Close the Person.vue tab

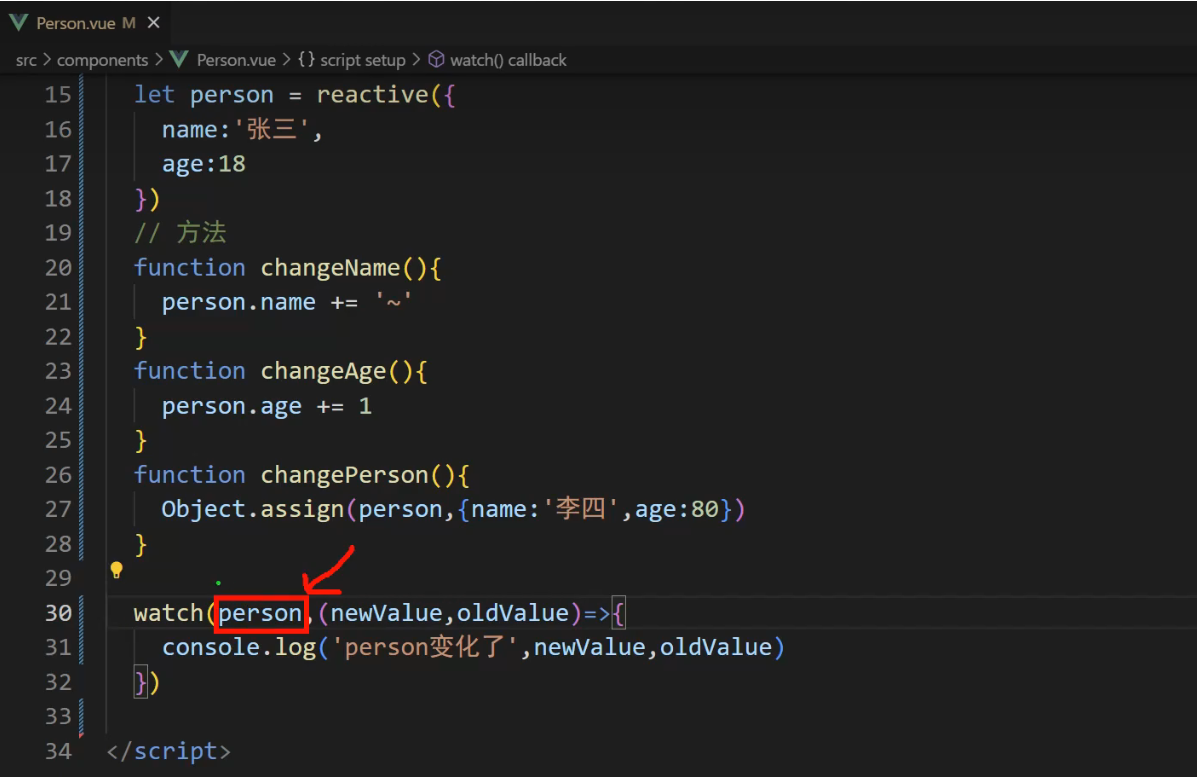click(153, 23)
